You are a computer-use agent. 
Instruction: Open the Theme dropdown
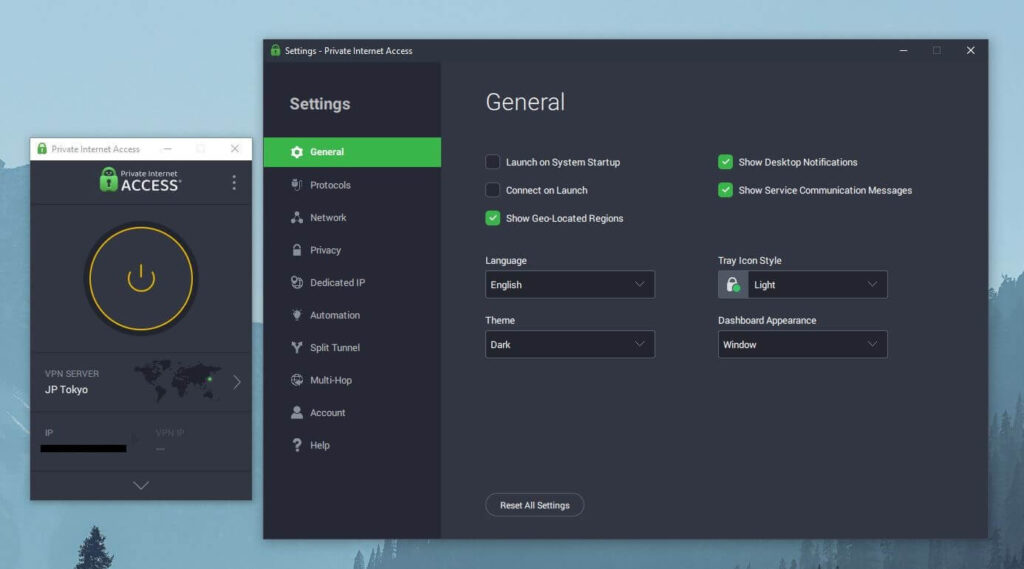(x=570, y=345)
